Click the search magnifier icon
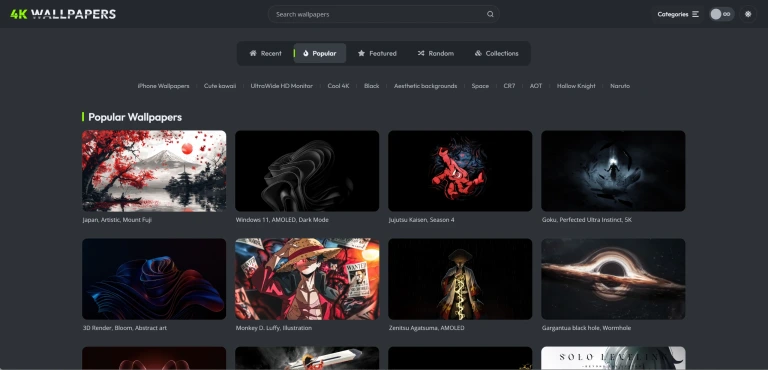Viewport: 768px width, 370px height. pyautogui.click(x=490, y=14)
